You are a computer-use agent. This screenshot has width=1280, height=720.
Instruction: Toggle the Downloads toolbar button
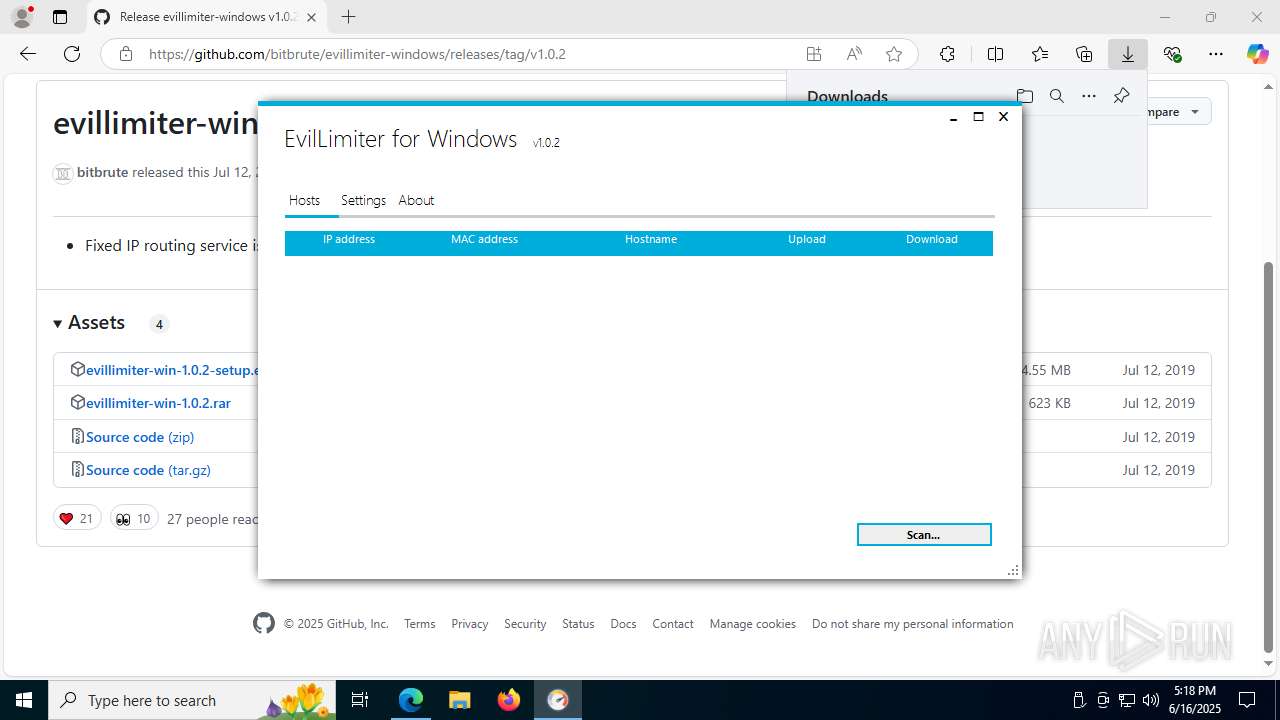[1128, 54]
